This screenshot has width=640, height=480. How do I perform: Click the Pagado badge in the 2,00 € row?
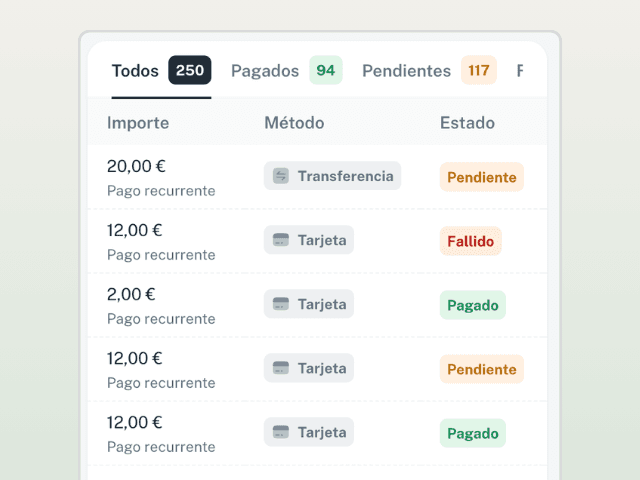click(473, 305)
